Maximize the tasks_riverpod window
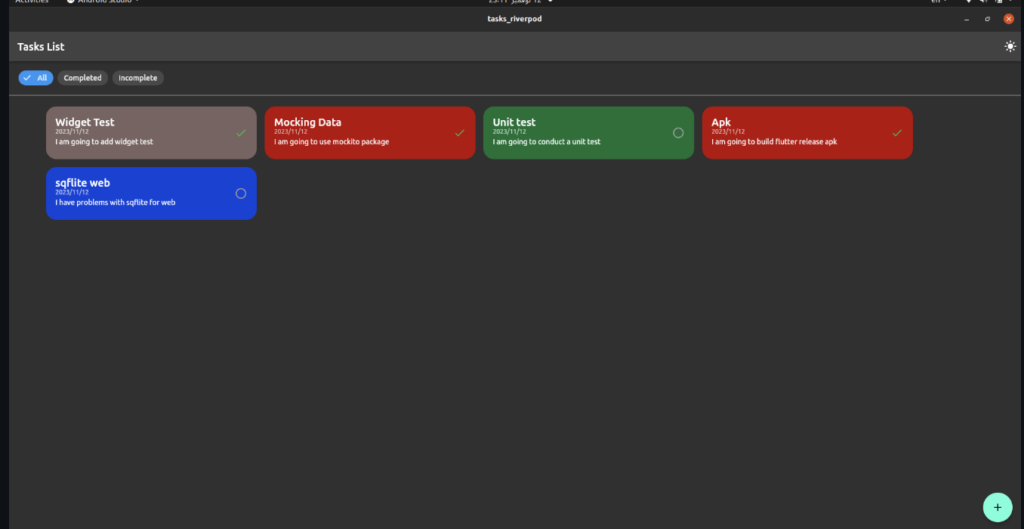Screen dimensions: 1024x529 987,19
